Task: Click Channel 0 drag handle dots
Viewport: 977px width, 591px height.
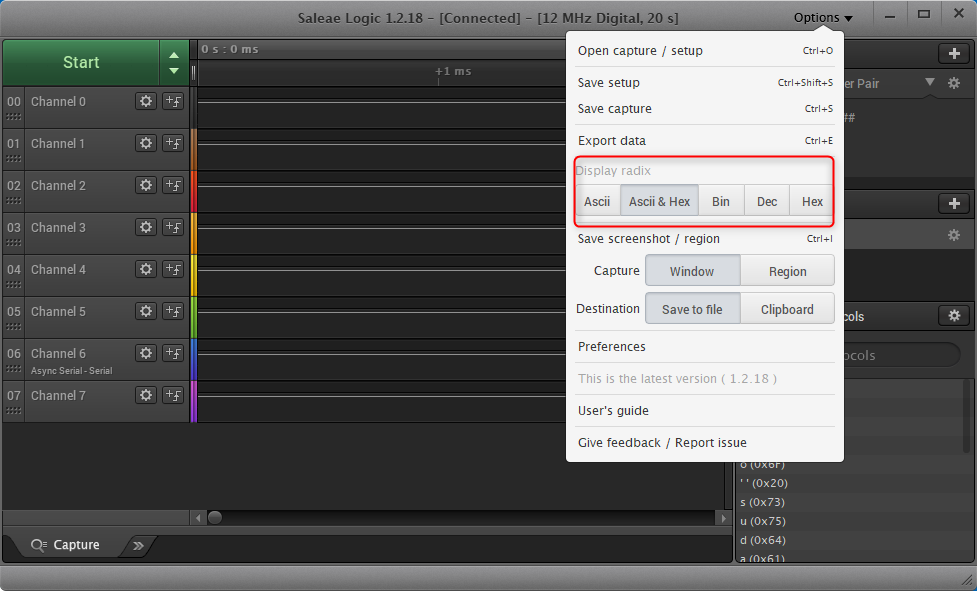Action: 13,116
